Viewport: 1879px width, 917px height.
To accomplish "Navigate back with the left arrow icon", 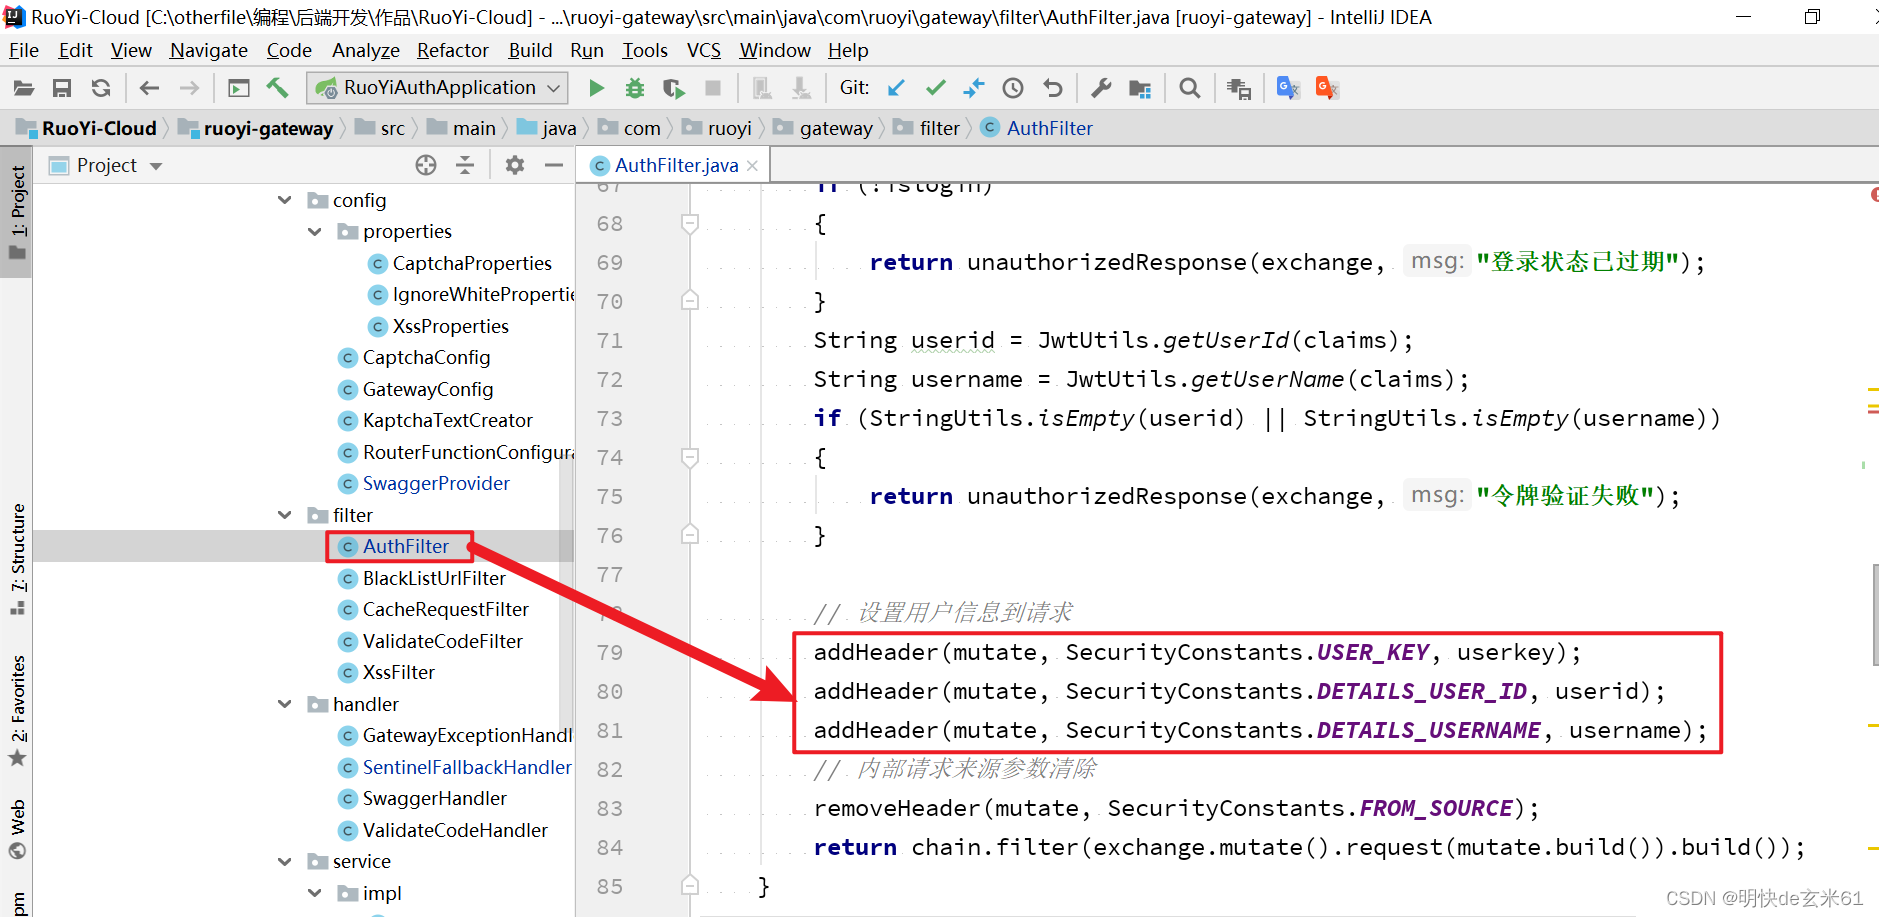I will (x=149, y=88).
